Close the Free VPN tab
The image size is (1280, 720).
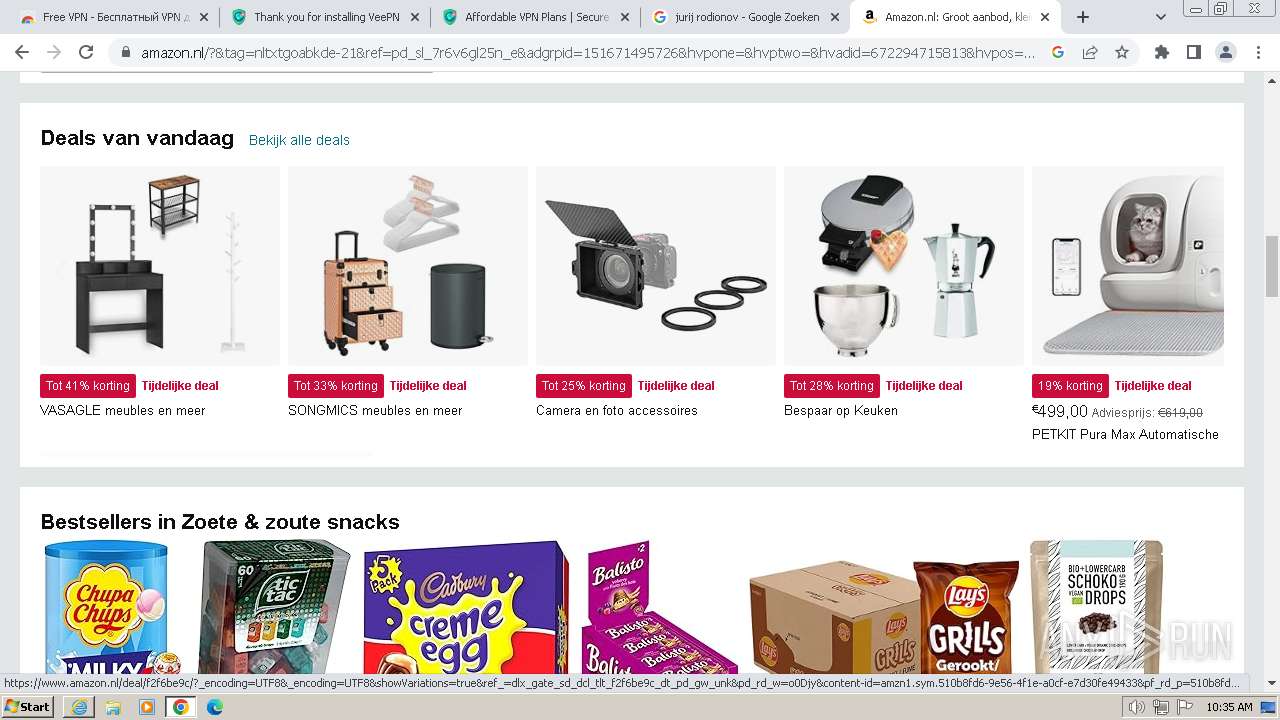[204, 17]
